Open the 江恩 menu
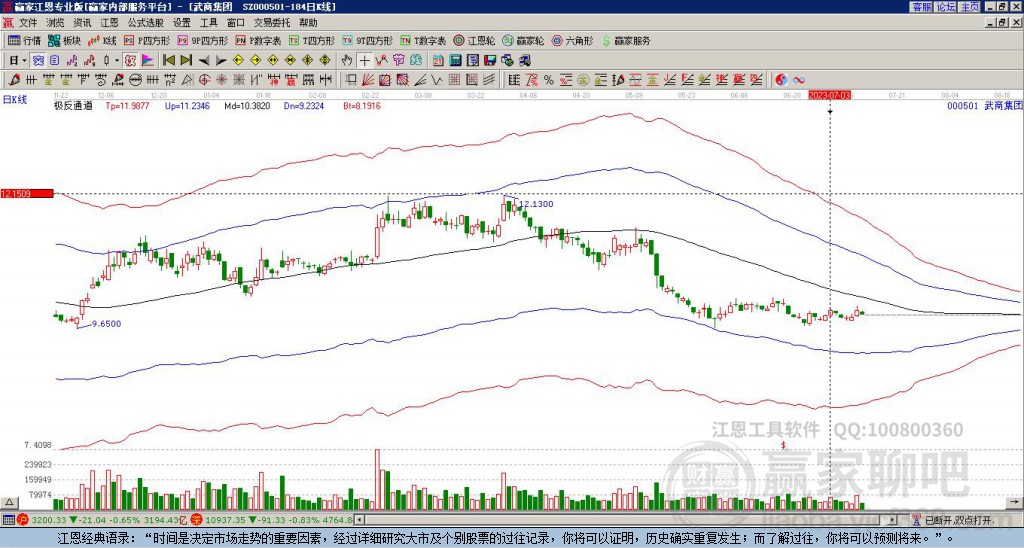The image size is (1024, 548). (x=109, y=23)
